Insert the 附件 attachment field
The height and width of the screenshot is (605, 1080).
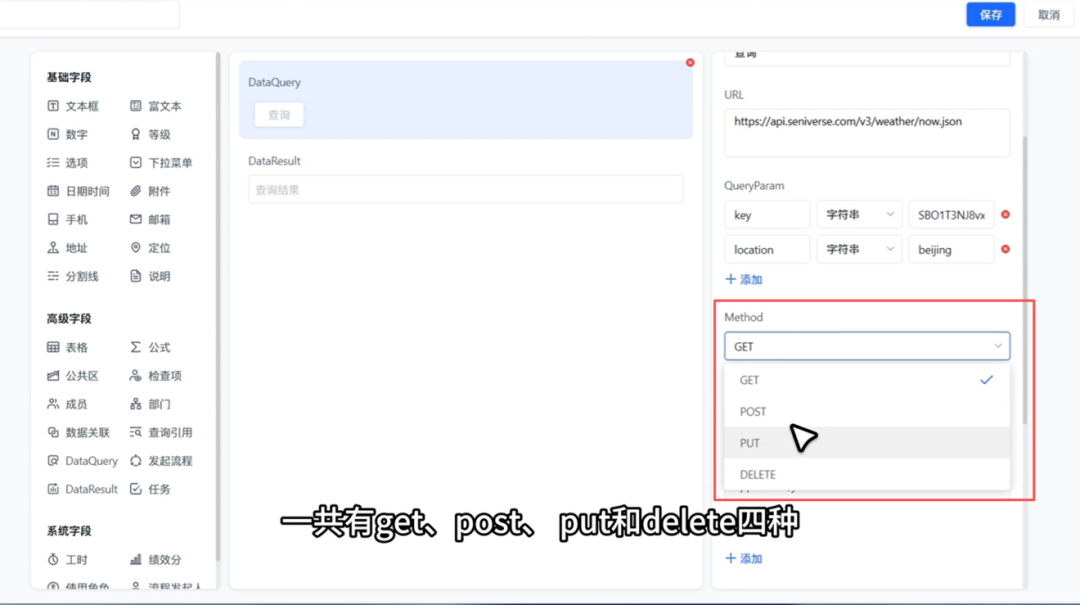click(150, 191)
